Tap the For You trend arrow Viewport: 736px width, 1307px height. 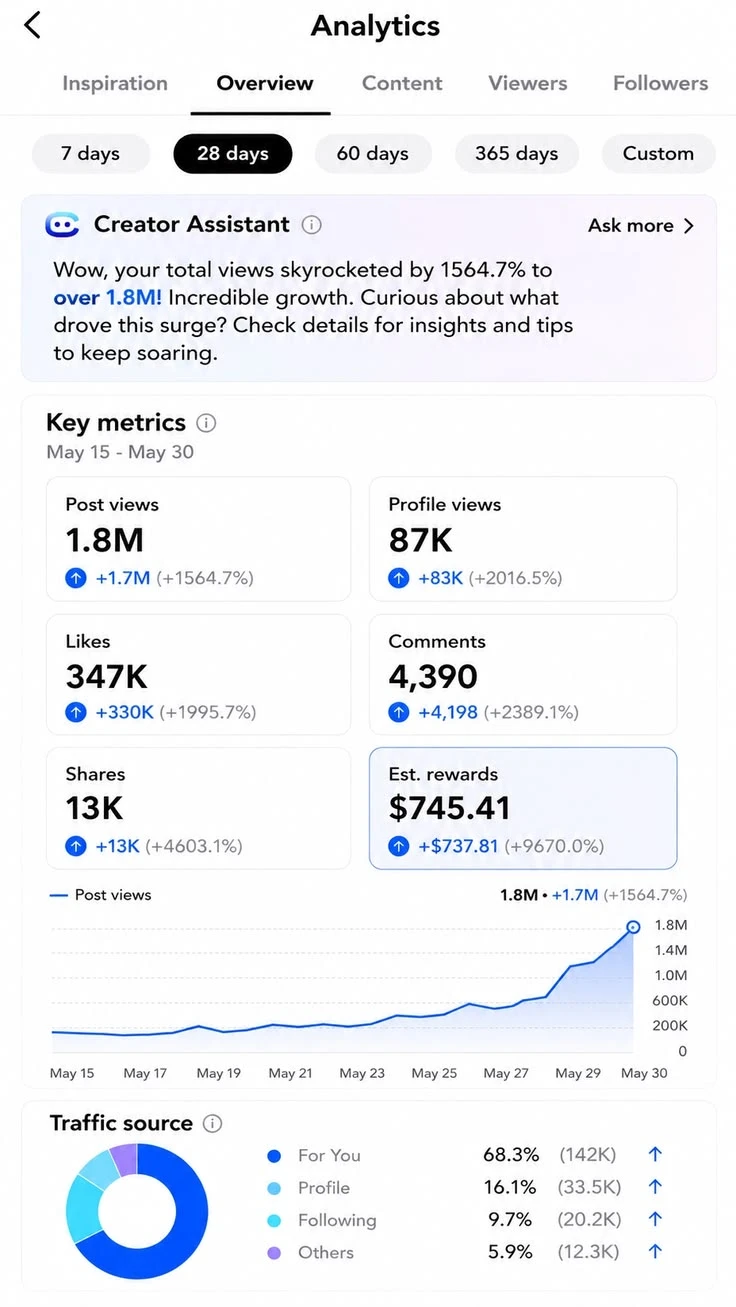[655, 1155]
